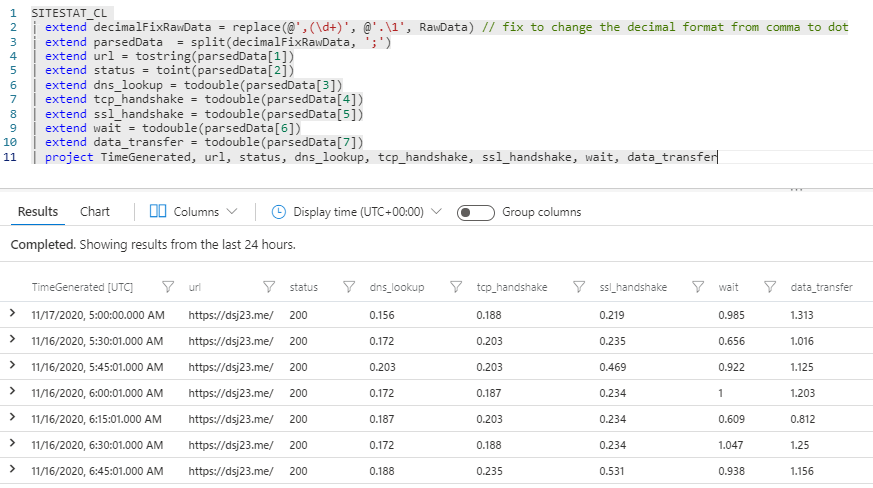873x488 pixels.
Task: Sort by data_transfer column header
Action: [820, 287]
